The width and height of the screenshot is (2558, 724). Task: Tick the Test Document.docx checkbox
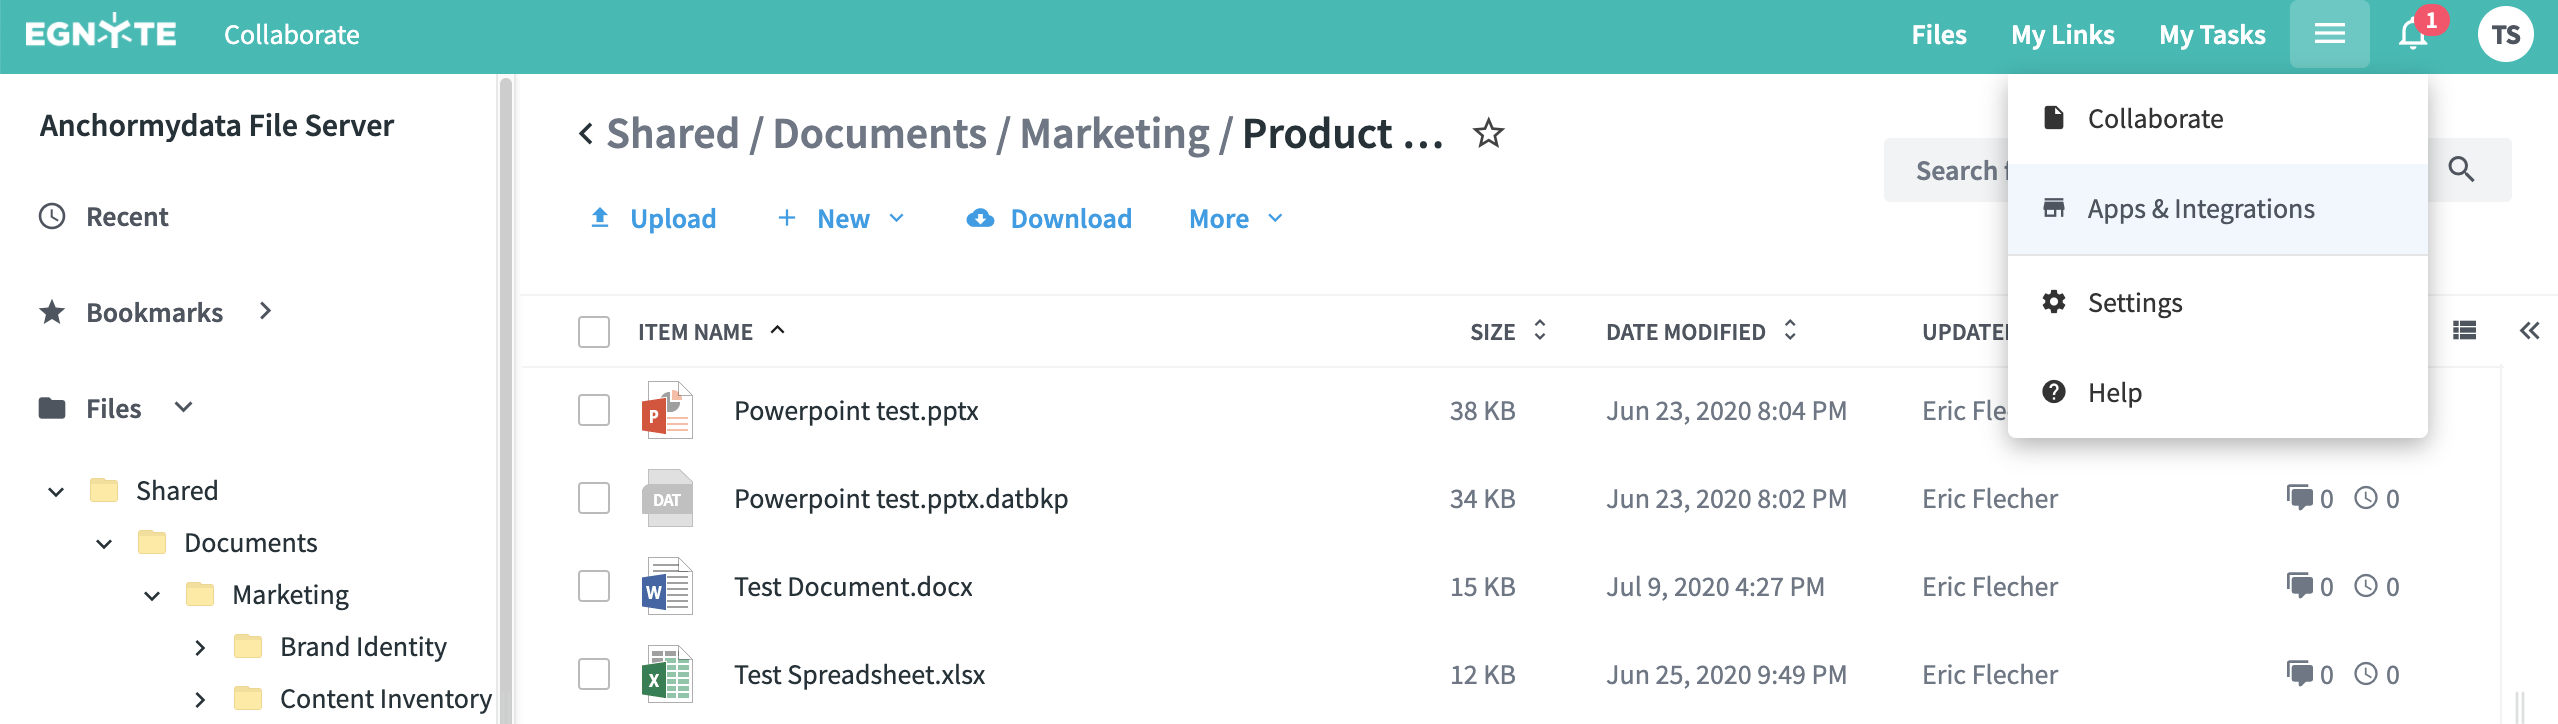(594, 586)
